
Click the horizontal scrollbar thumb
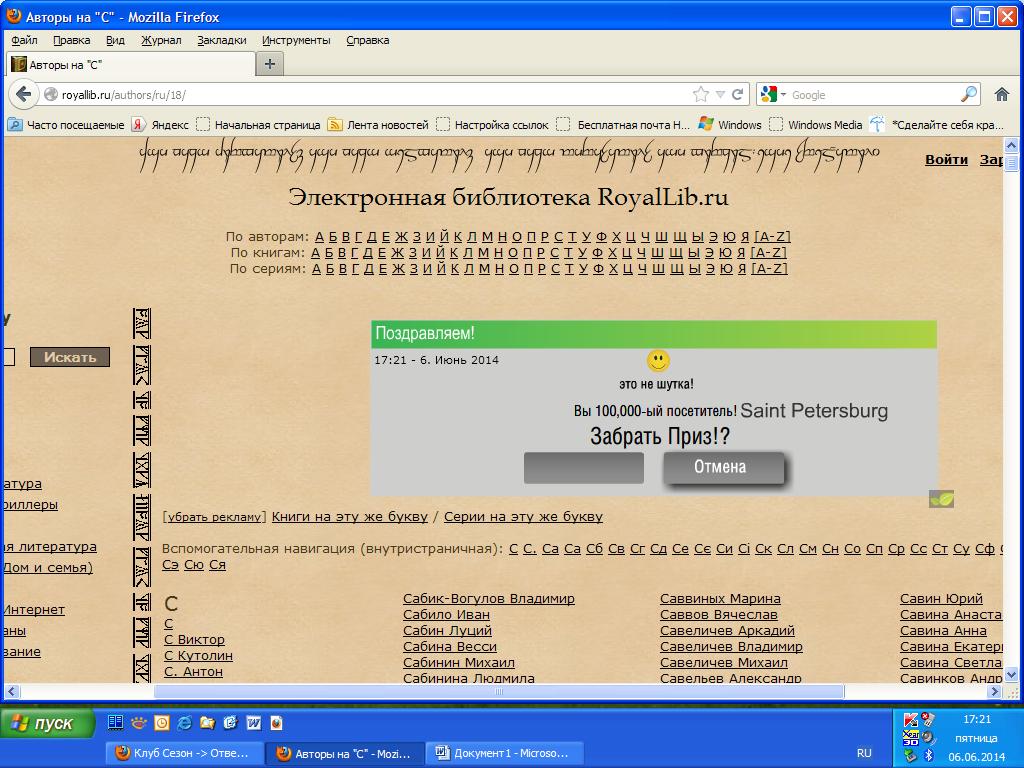(x=498, y=691)
